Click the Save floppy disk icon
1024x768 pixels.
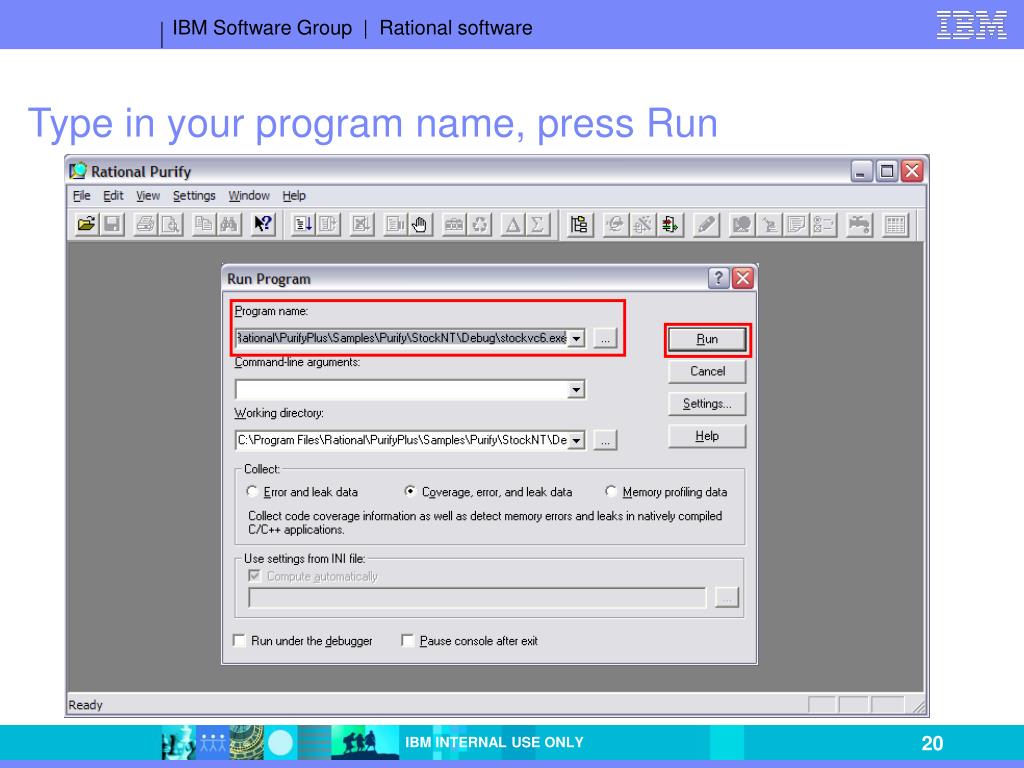click(112, 225)
